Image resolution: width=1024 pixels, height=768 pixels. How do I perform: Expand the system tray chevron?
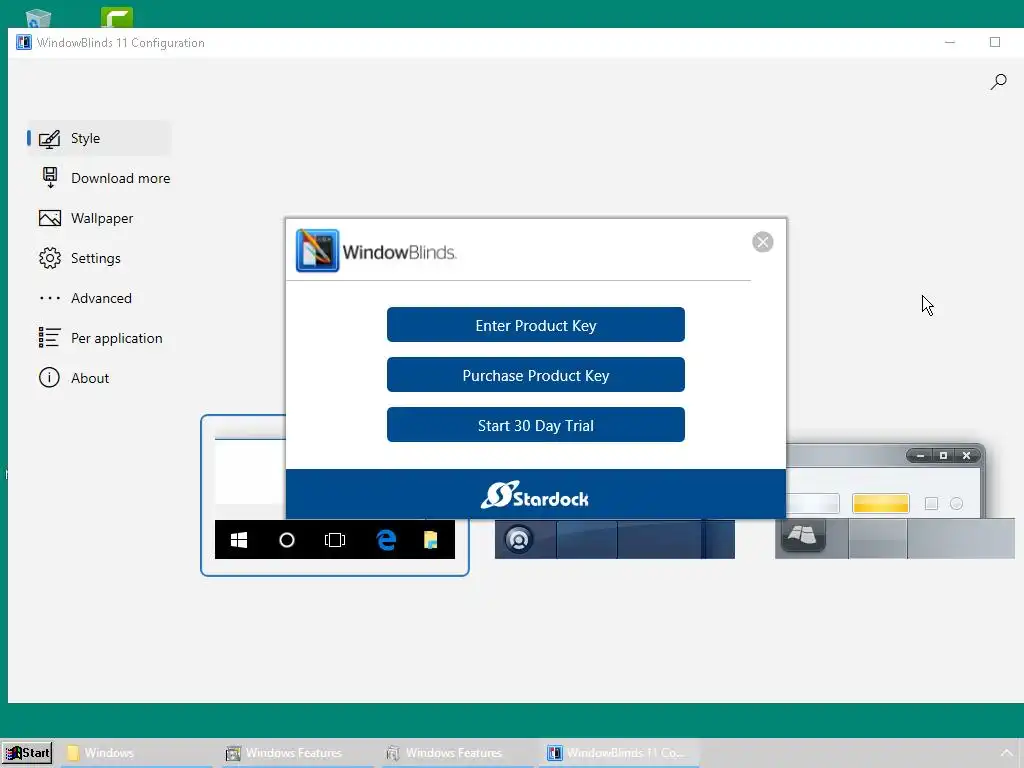click(x=1006, y=753)
